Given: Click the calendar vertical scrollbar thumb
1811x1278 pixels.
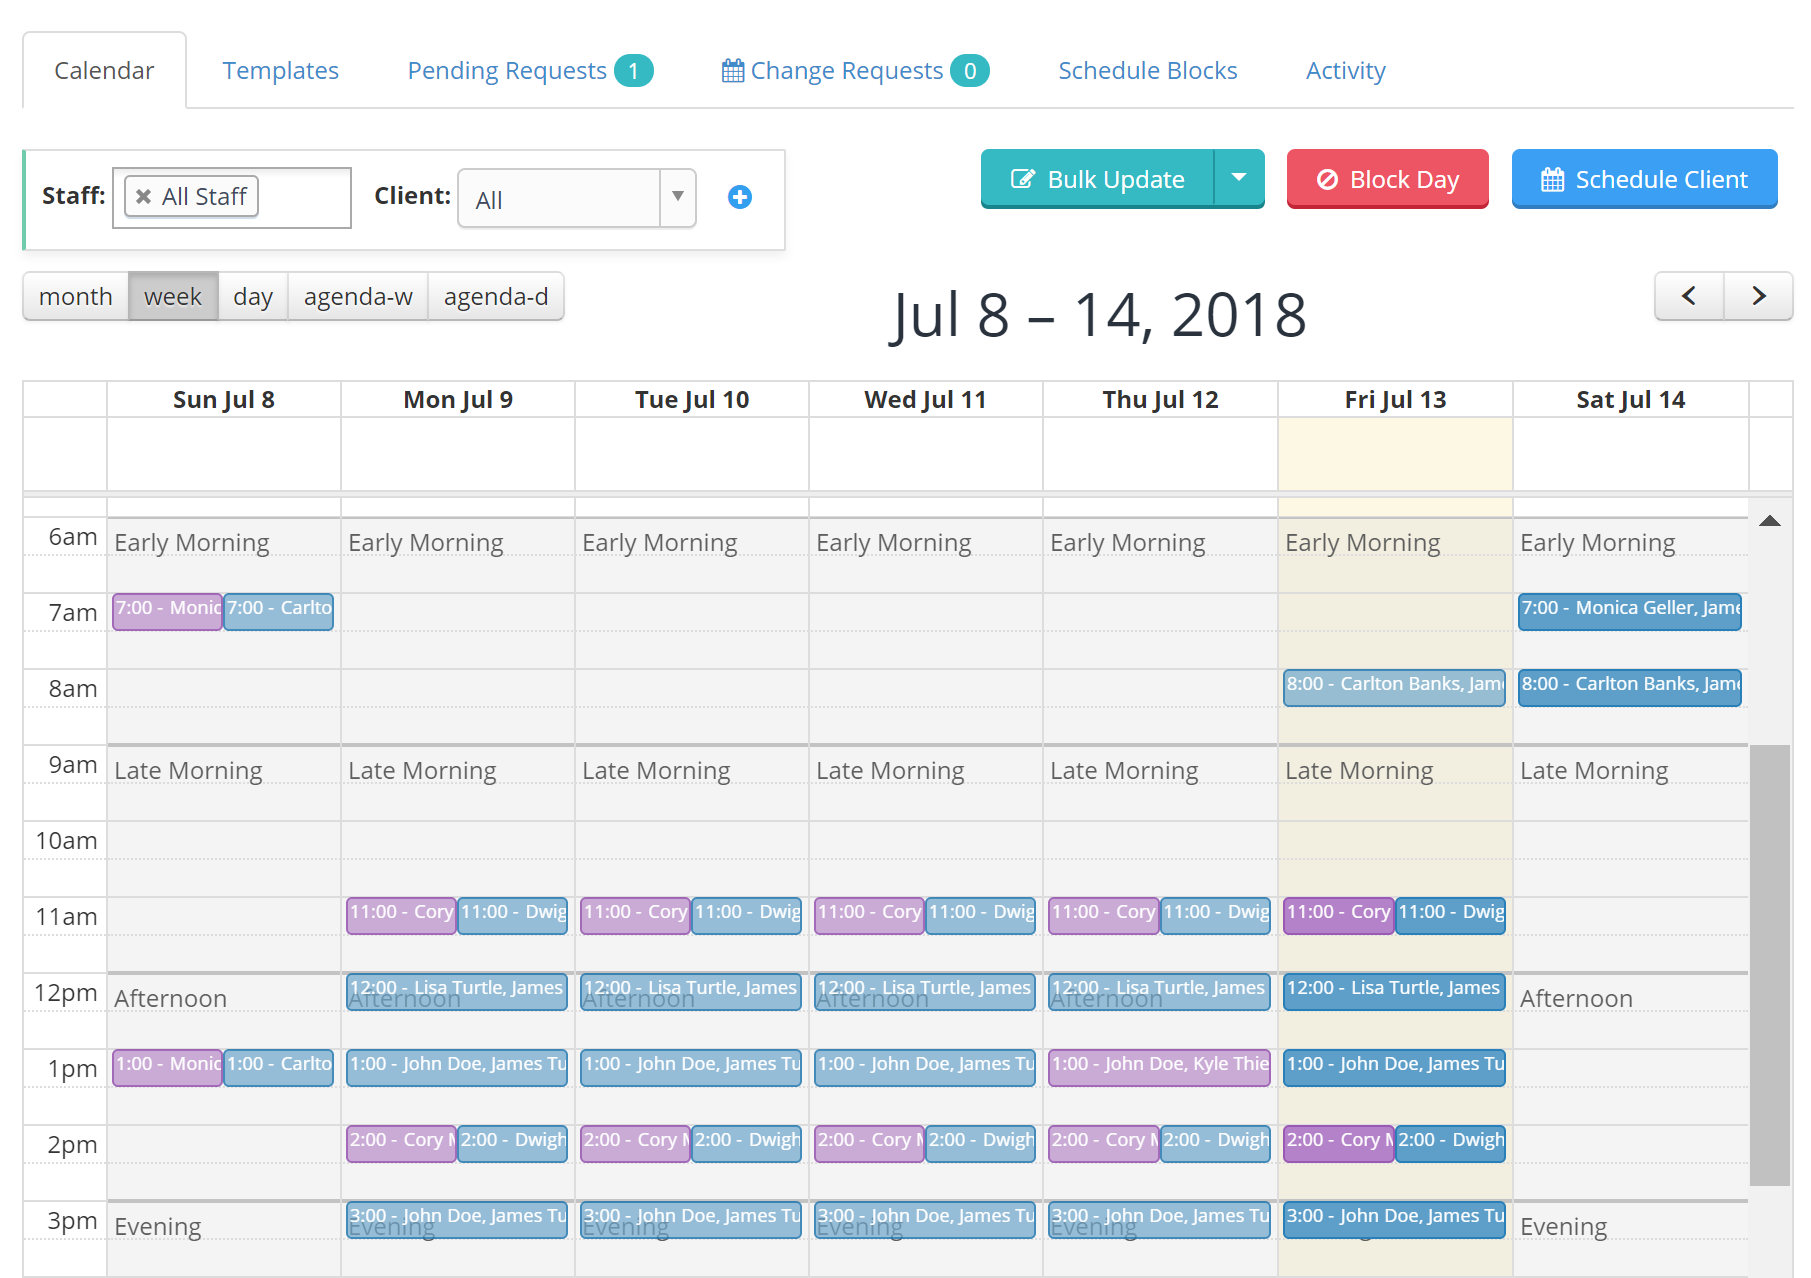Looking at the screenshot, I should pos(1770,965).
